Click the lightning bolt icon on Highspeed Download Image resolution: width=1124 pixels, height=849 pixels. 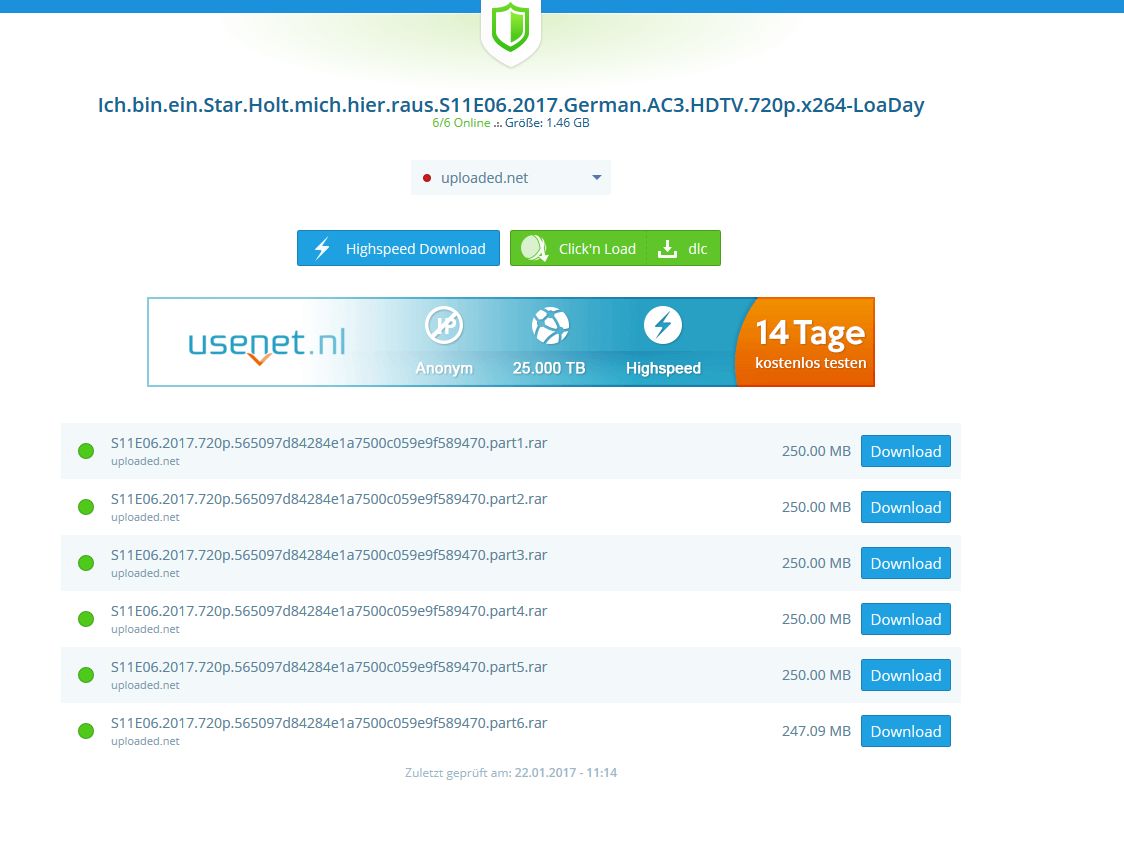point(323,248)
